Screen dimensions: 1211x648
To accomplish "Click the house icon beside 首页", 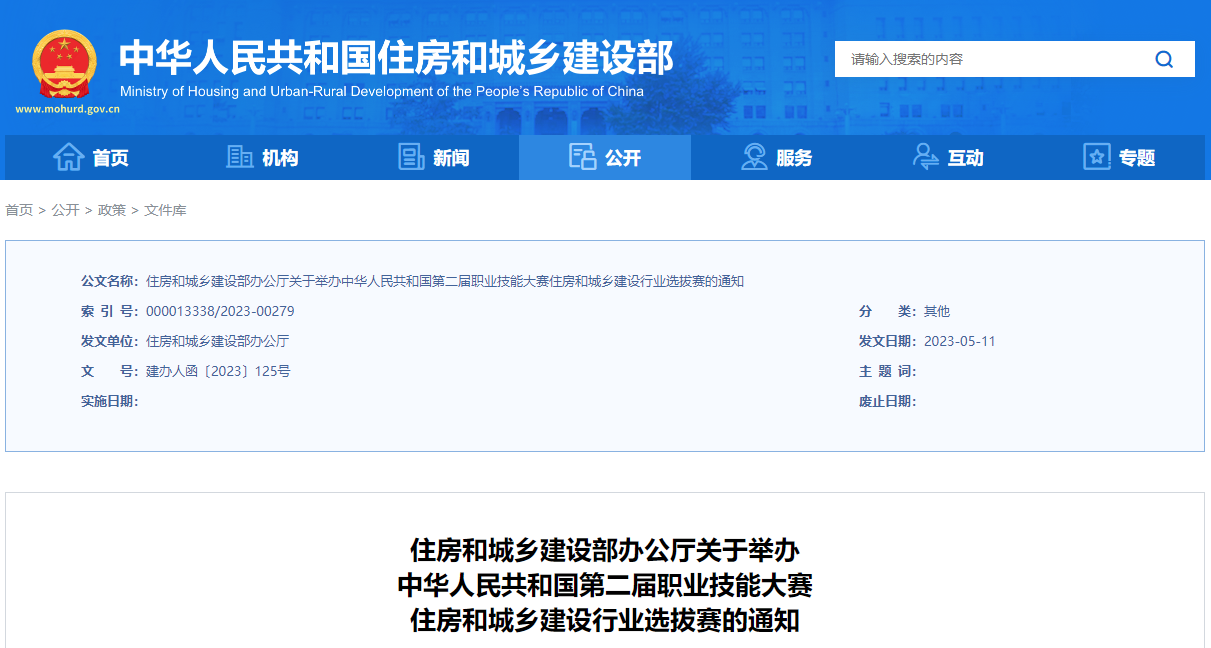I will (68, 157).
